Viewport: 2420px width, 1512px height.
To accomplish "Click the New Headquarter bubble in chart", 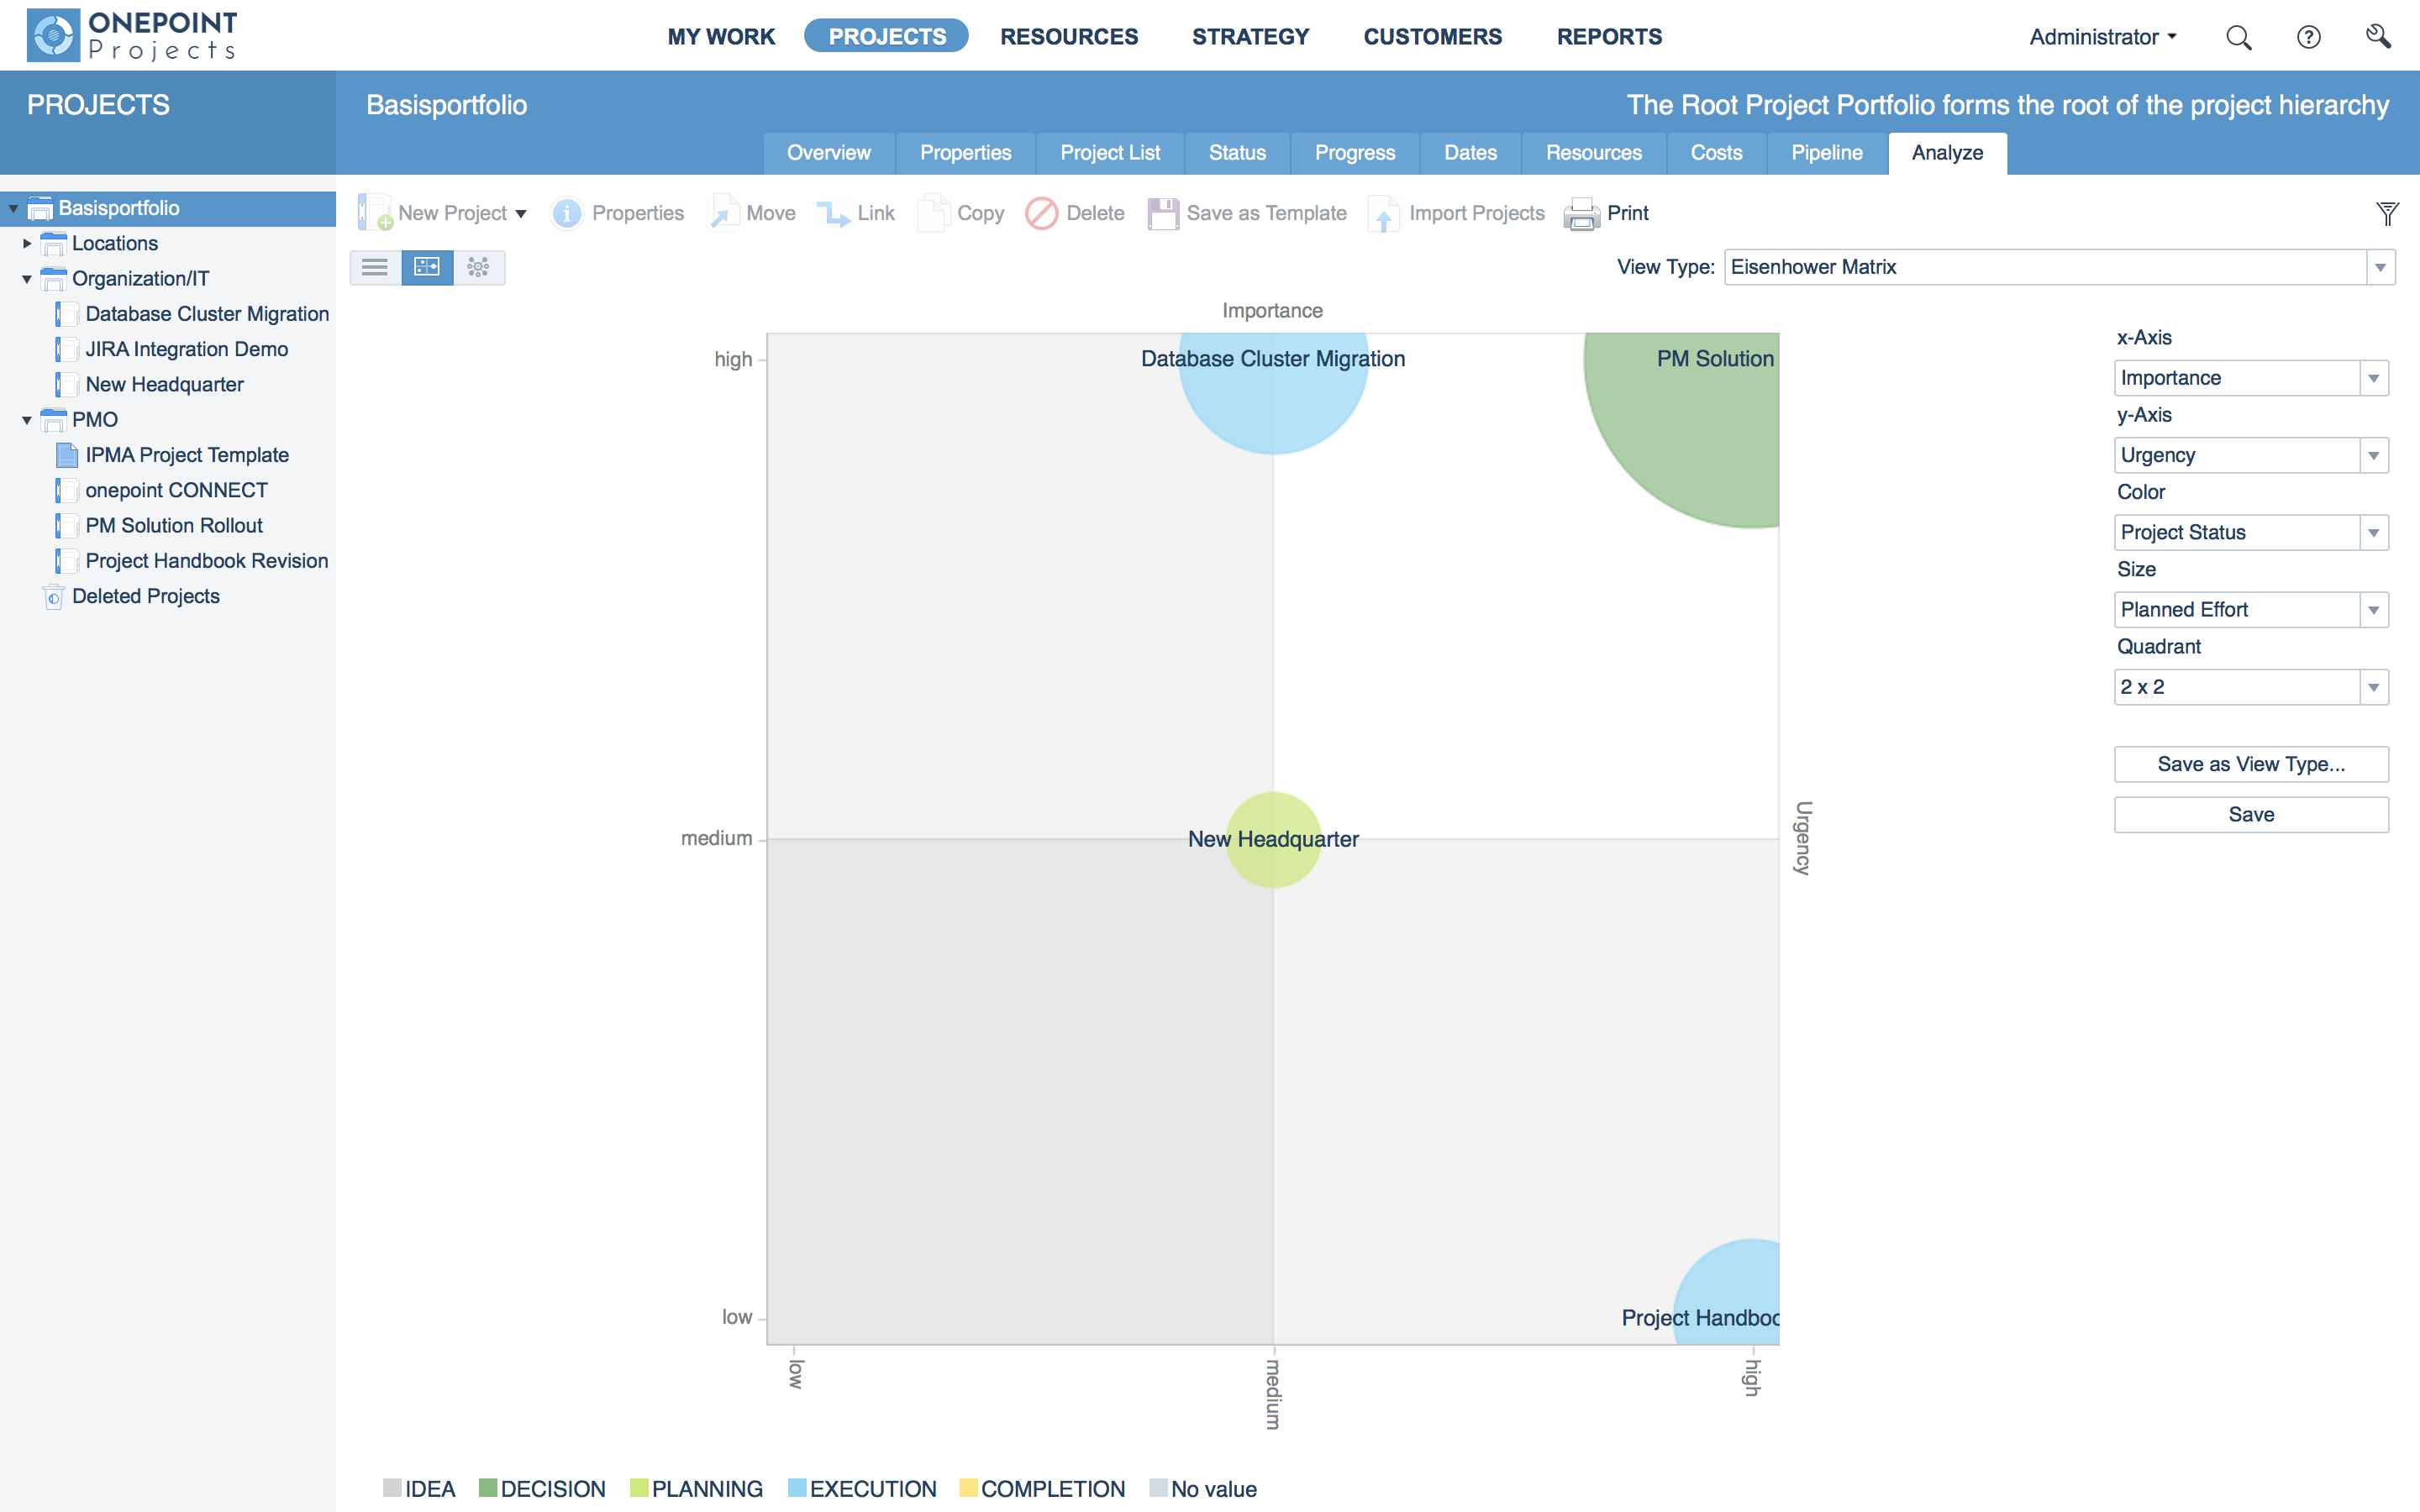I will pos(1273,839).
